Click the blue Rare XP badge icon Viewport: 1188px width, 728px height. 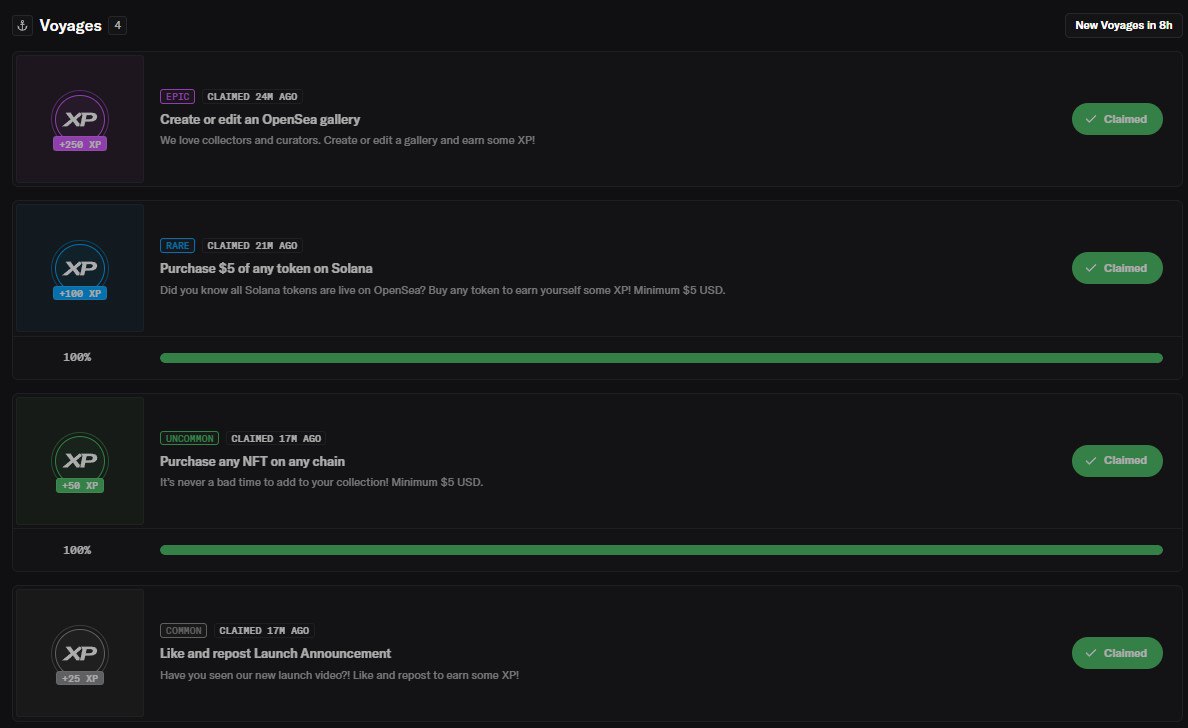80,267
